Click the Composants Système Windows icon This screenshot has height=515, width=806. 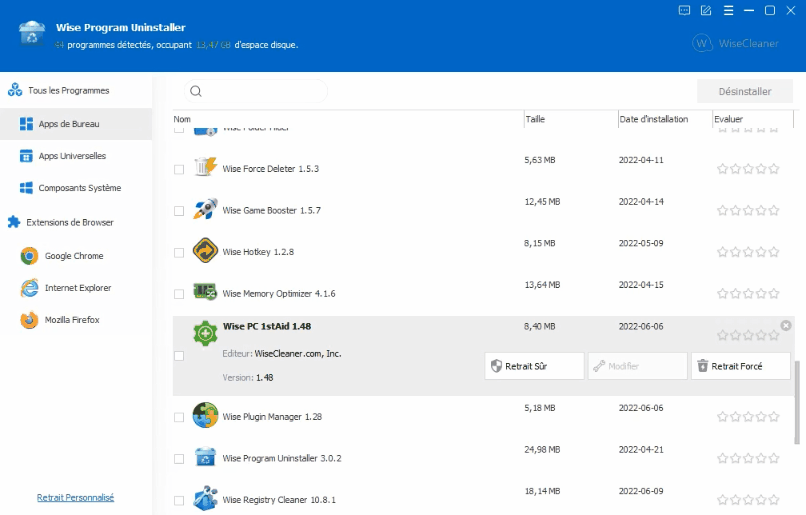pos(26,188)
